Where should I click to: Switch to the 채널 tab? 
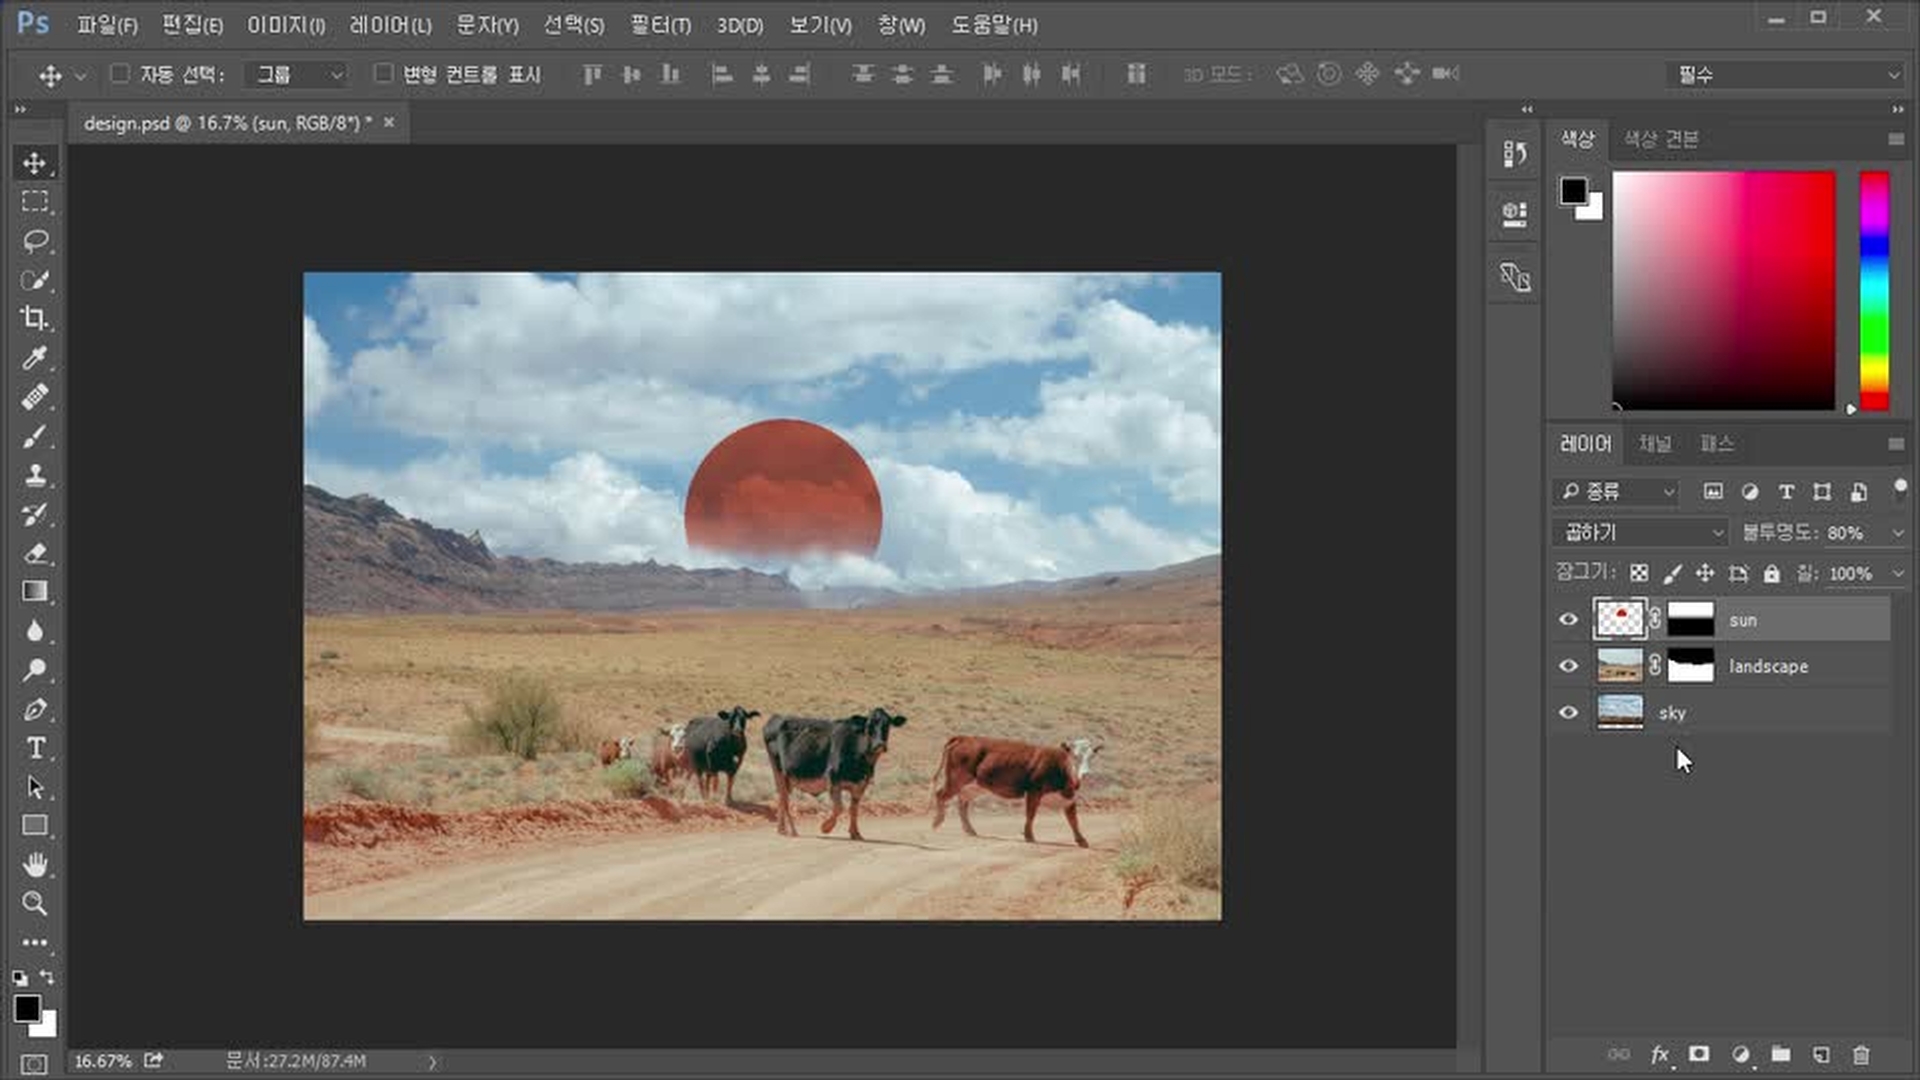click(1655, 444)
